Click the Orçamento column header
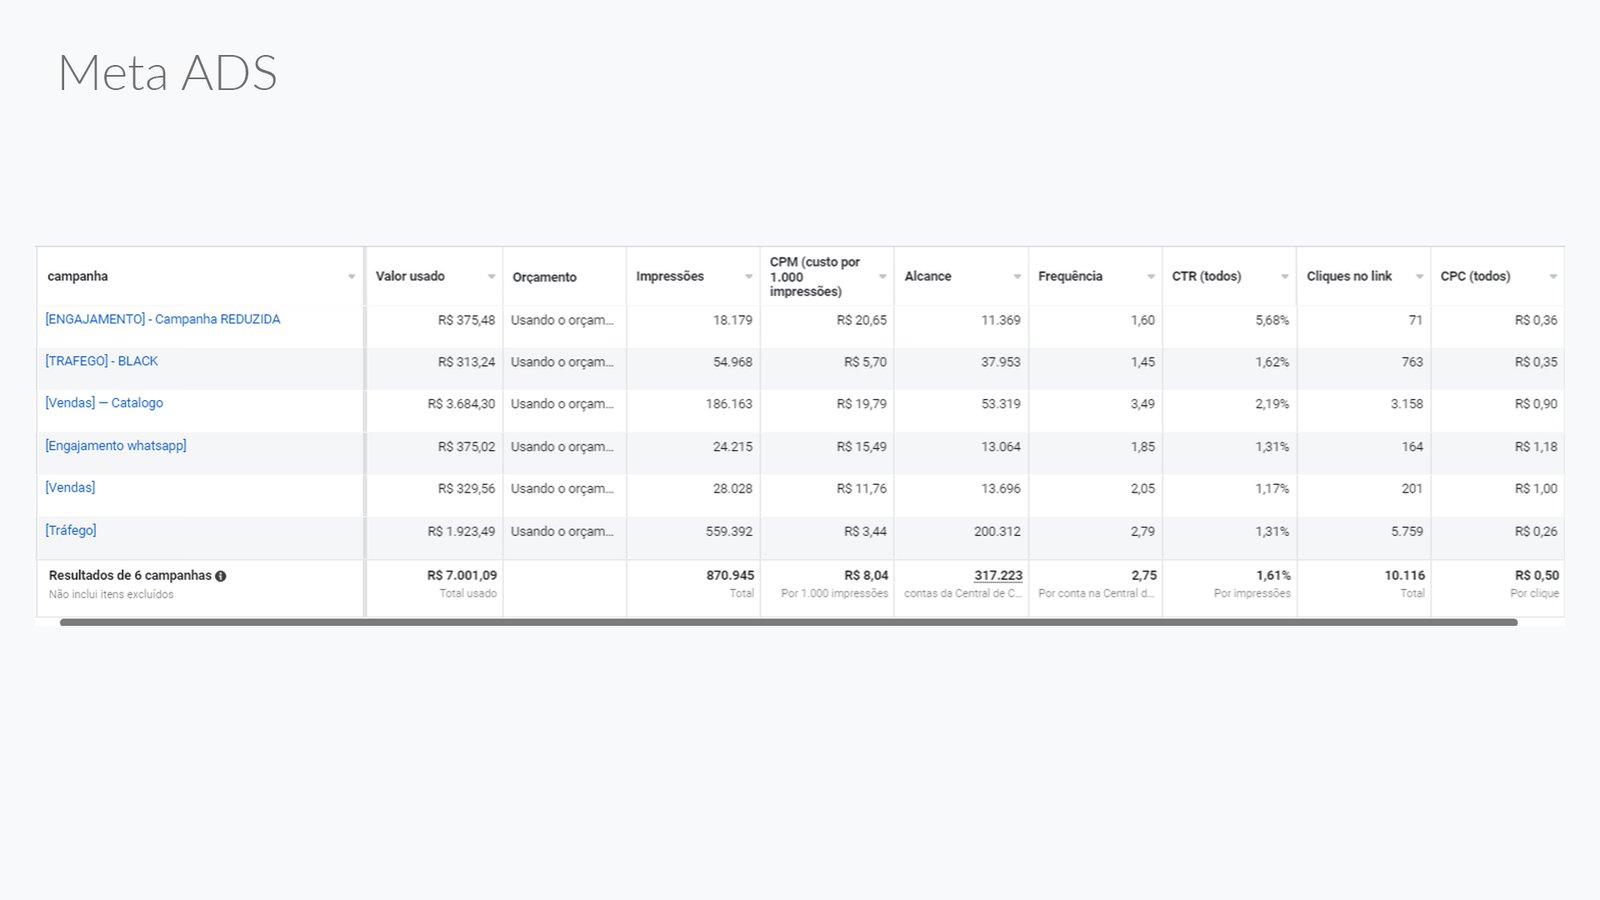 (x=545, y=277)
